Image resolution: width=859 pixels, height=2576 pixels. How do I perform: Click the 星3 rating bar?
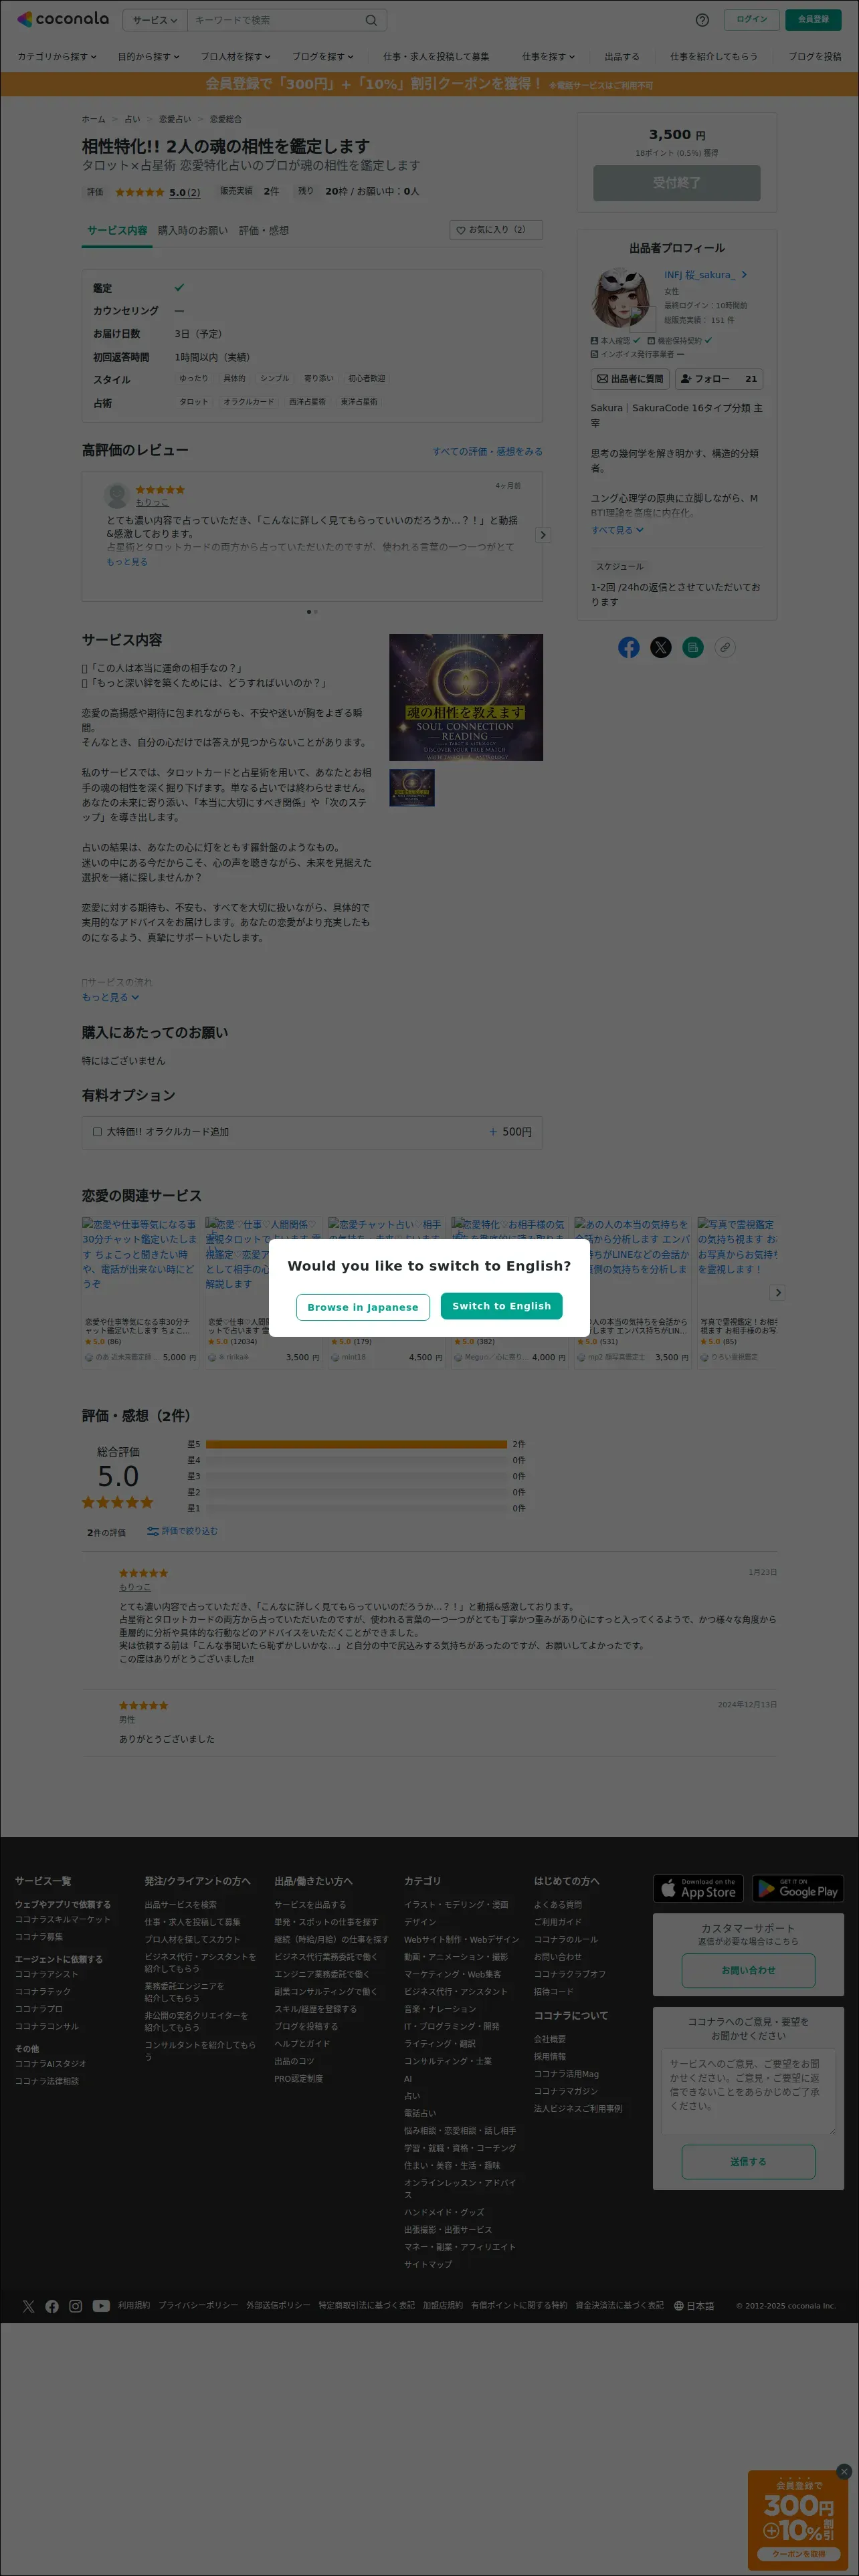click(356, 1476)
